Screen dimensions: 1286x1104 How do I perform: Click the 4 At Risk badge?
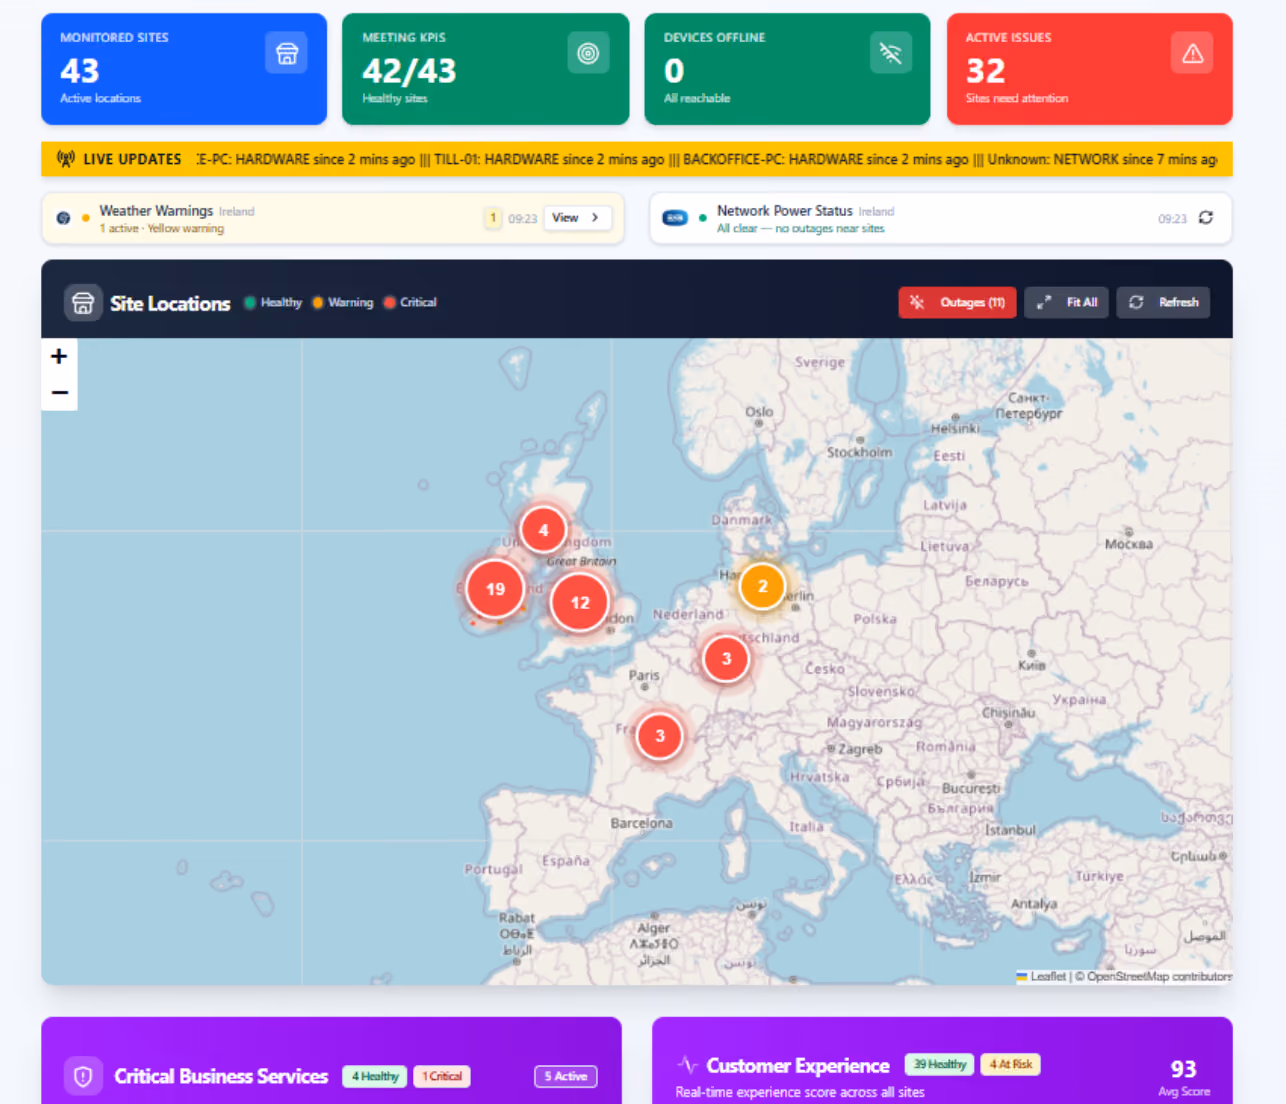(1010, 1064)
